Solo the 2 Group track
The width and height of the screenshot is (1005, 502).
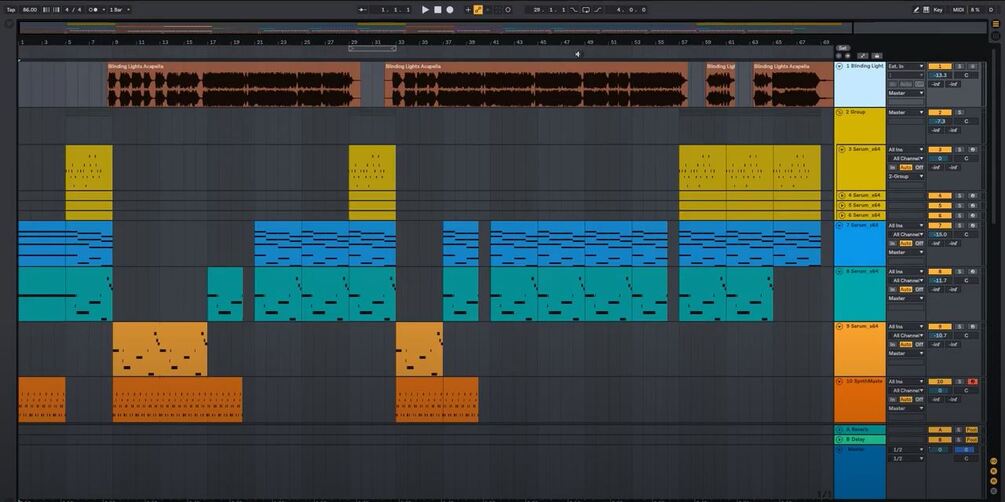click(x=959, y=112)
